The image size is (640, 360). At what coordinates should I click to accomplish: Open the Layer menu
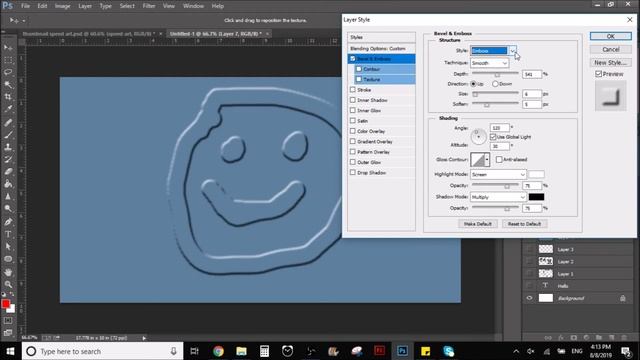pos(85,6)
